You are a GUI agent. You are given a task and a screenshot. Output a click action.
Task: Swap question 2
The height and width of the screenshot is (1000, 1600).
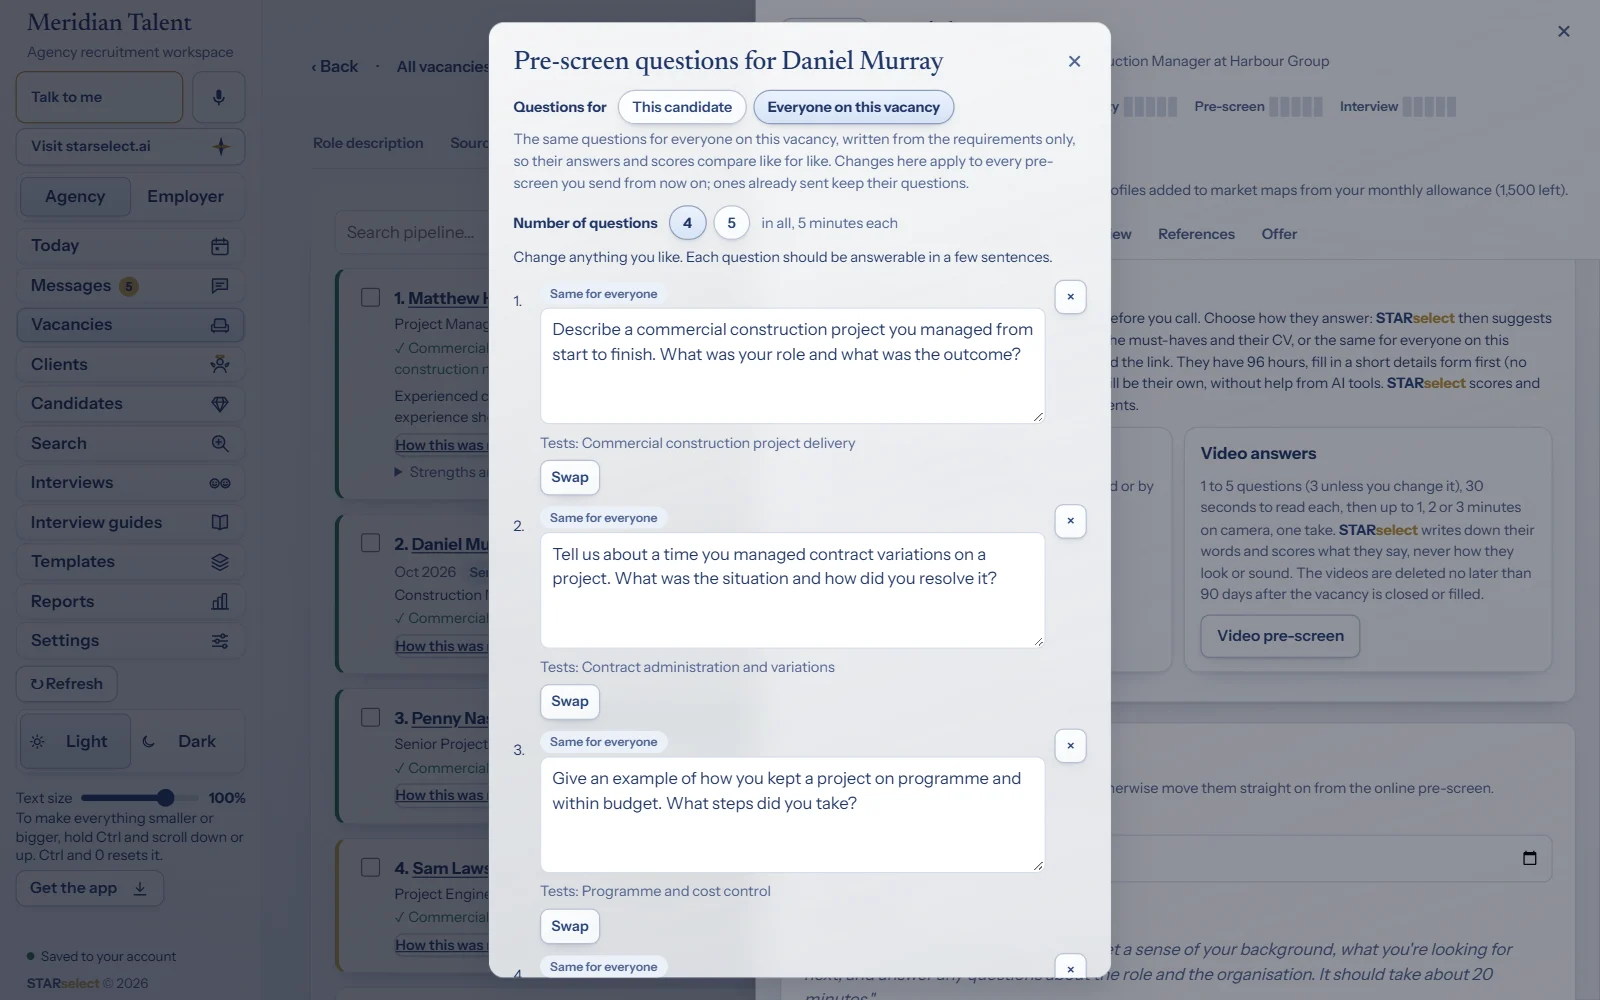coord(570,701)
